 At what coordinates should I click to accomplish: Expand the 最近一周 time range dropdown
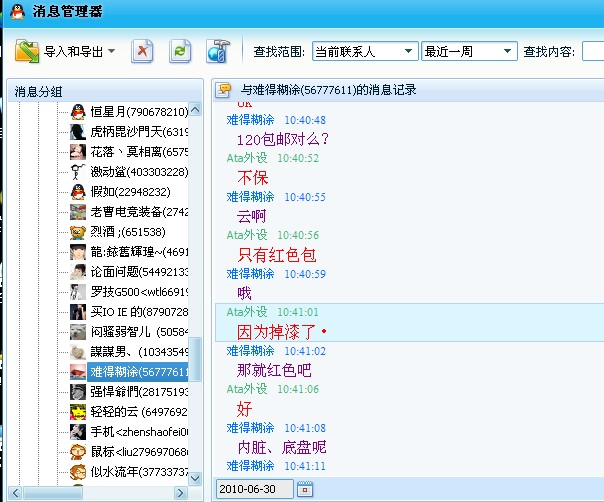click(x=469, y=51)
